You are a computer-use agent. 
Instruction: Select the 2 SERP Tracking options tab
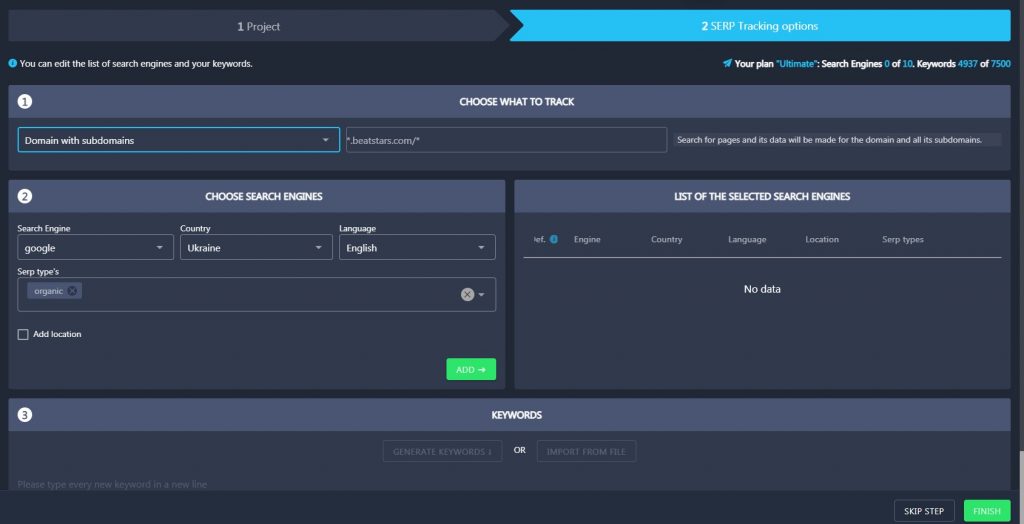tap(760, 26)
